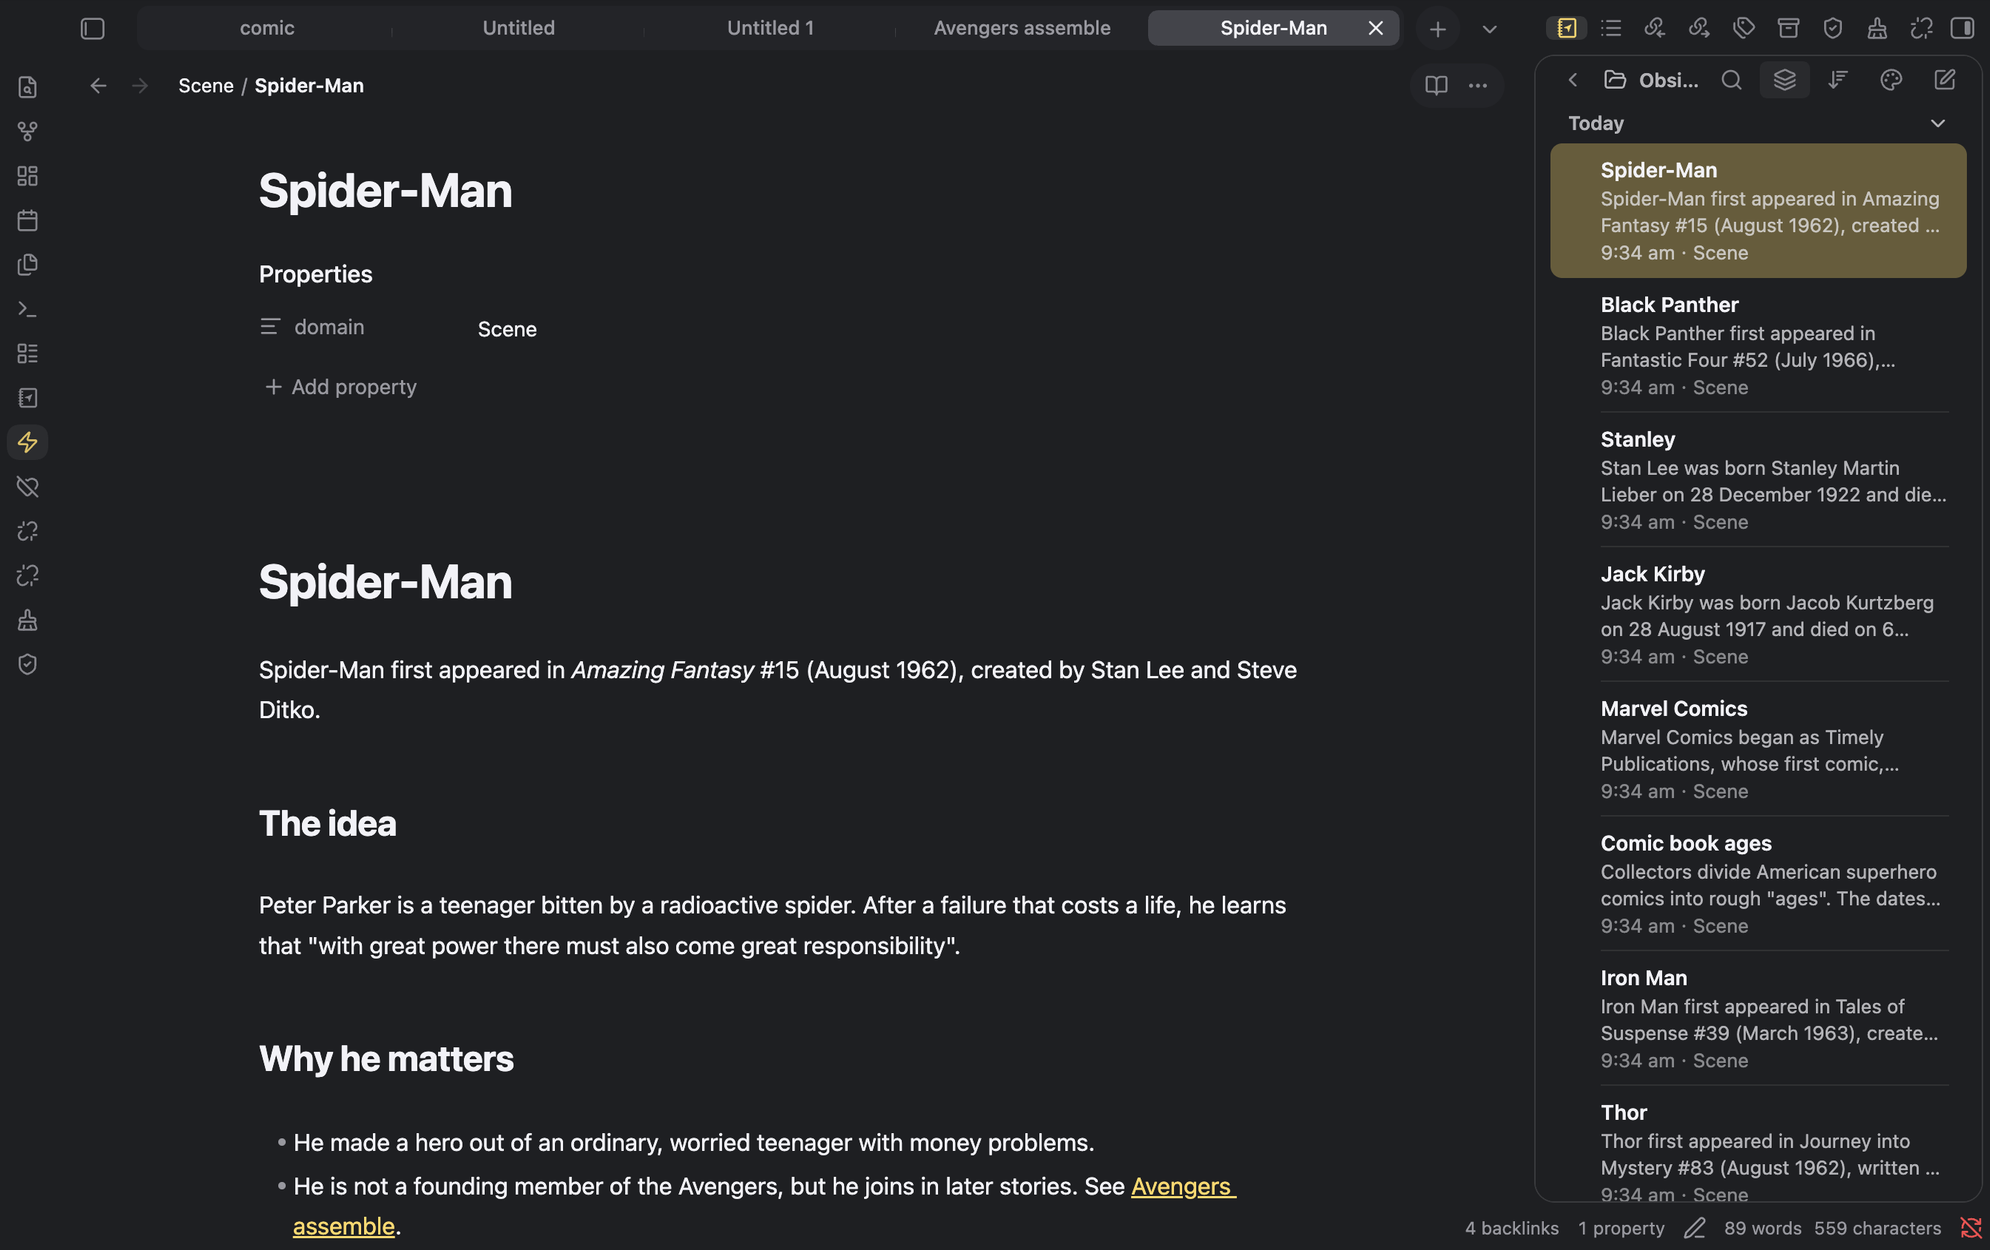This screenshot has width=1990, height=1250.
Task: Open the command palette terminal icon
Action: (x=28, y=309)
